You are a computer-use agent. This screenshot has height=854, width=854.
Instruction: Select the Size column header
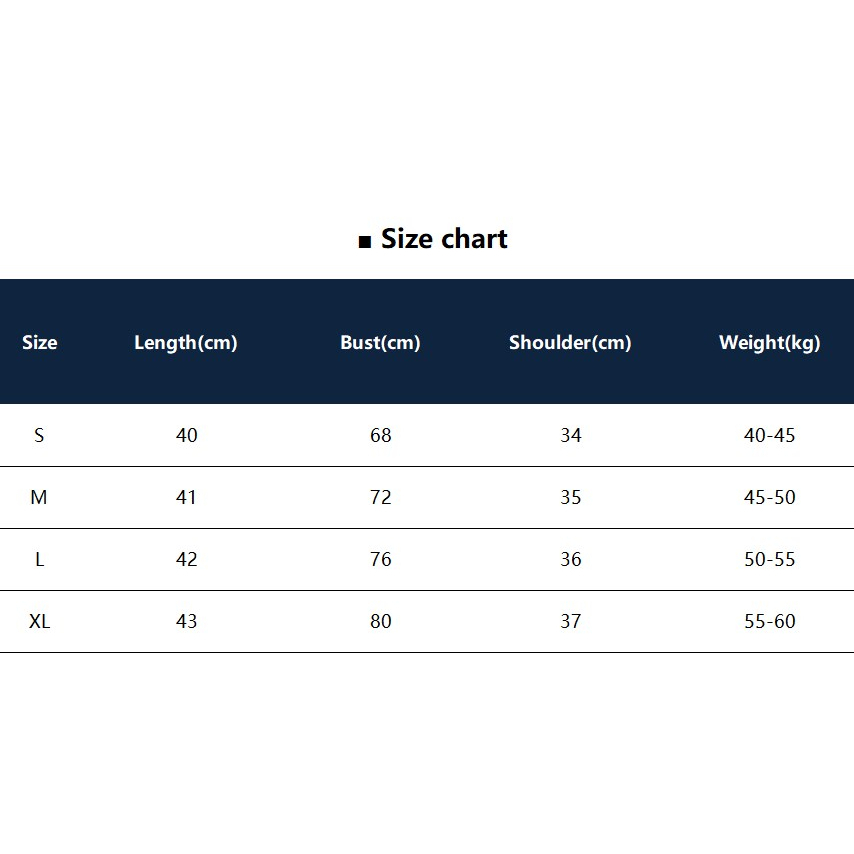(39, 343)
